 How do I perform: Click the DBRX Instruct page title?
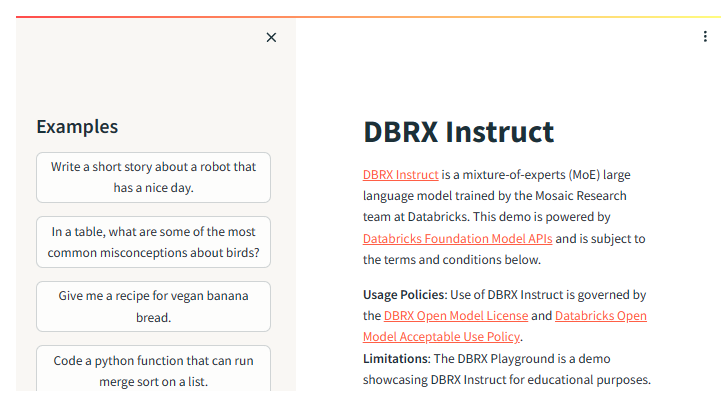click(x=458, y=132)
